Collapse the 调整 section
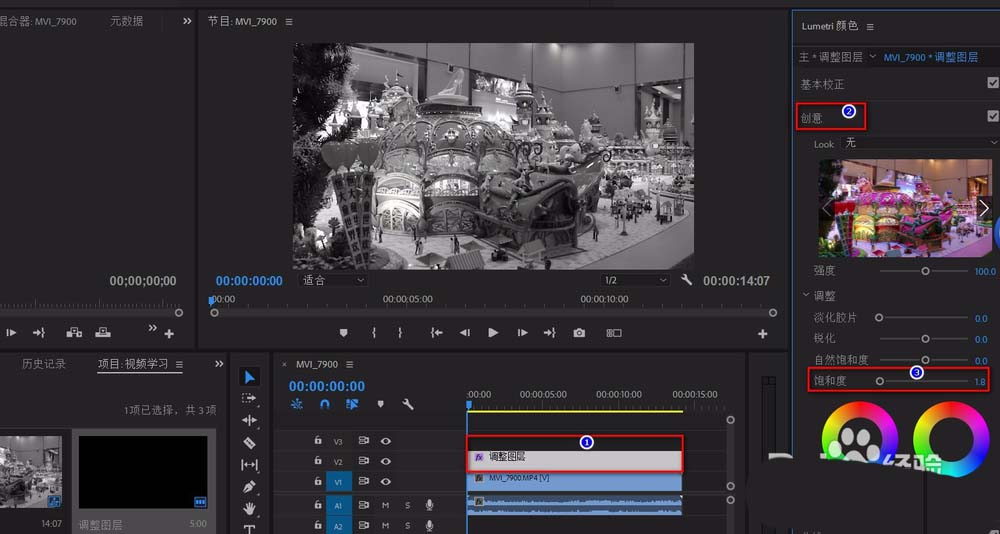The width and height of the screenshot is (1000, 534). [807, 296]
